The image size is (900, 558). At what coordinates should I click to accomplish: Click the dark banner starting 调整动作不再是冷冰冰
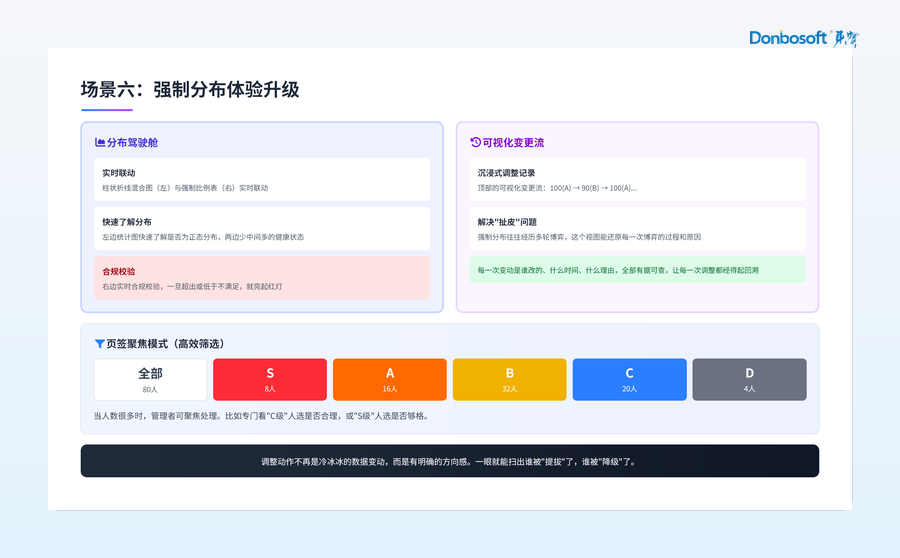(450, 461)
